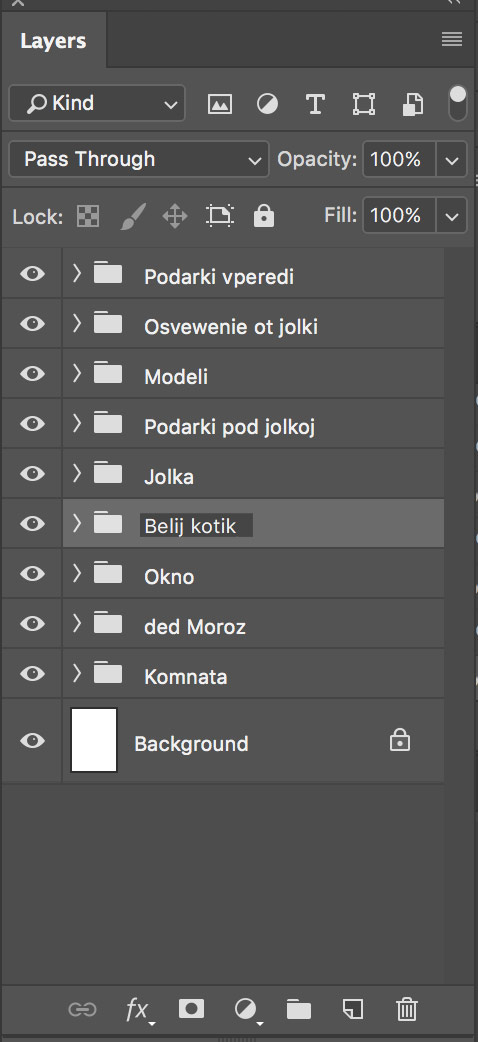Create new group folder icon
The width and height of the screenshot is (478, 1042).
tap(299, 1009)
